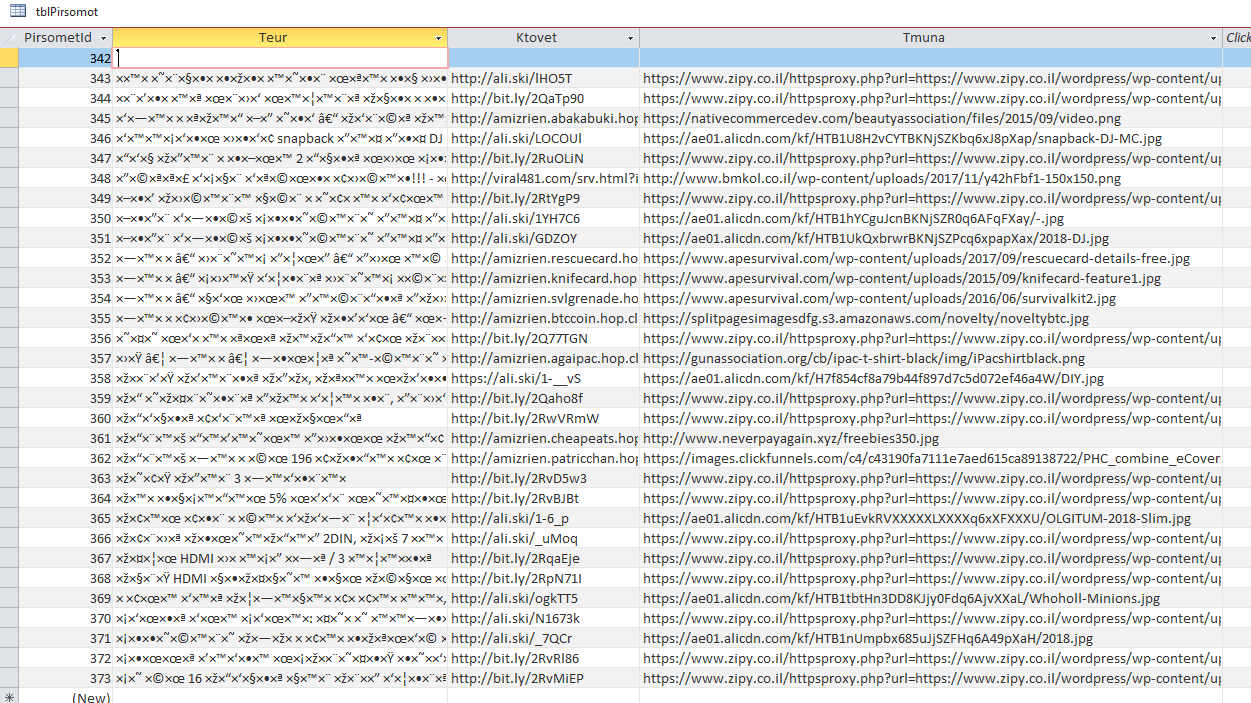
Task: Click the (New) cell in the last row
Action: (66, 697)
